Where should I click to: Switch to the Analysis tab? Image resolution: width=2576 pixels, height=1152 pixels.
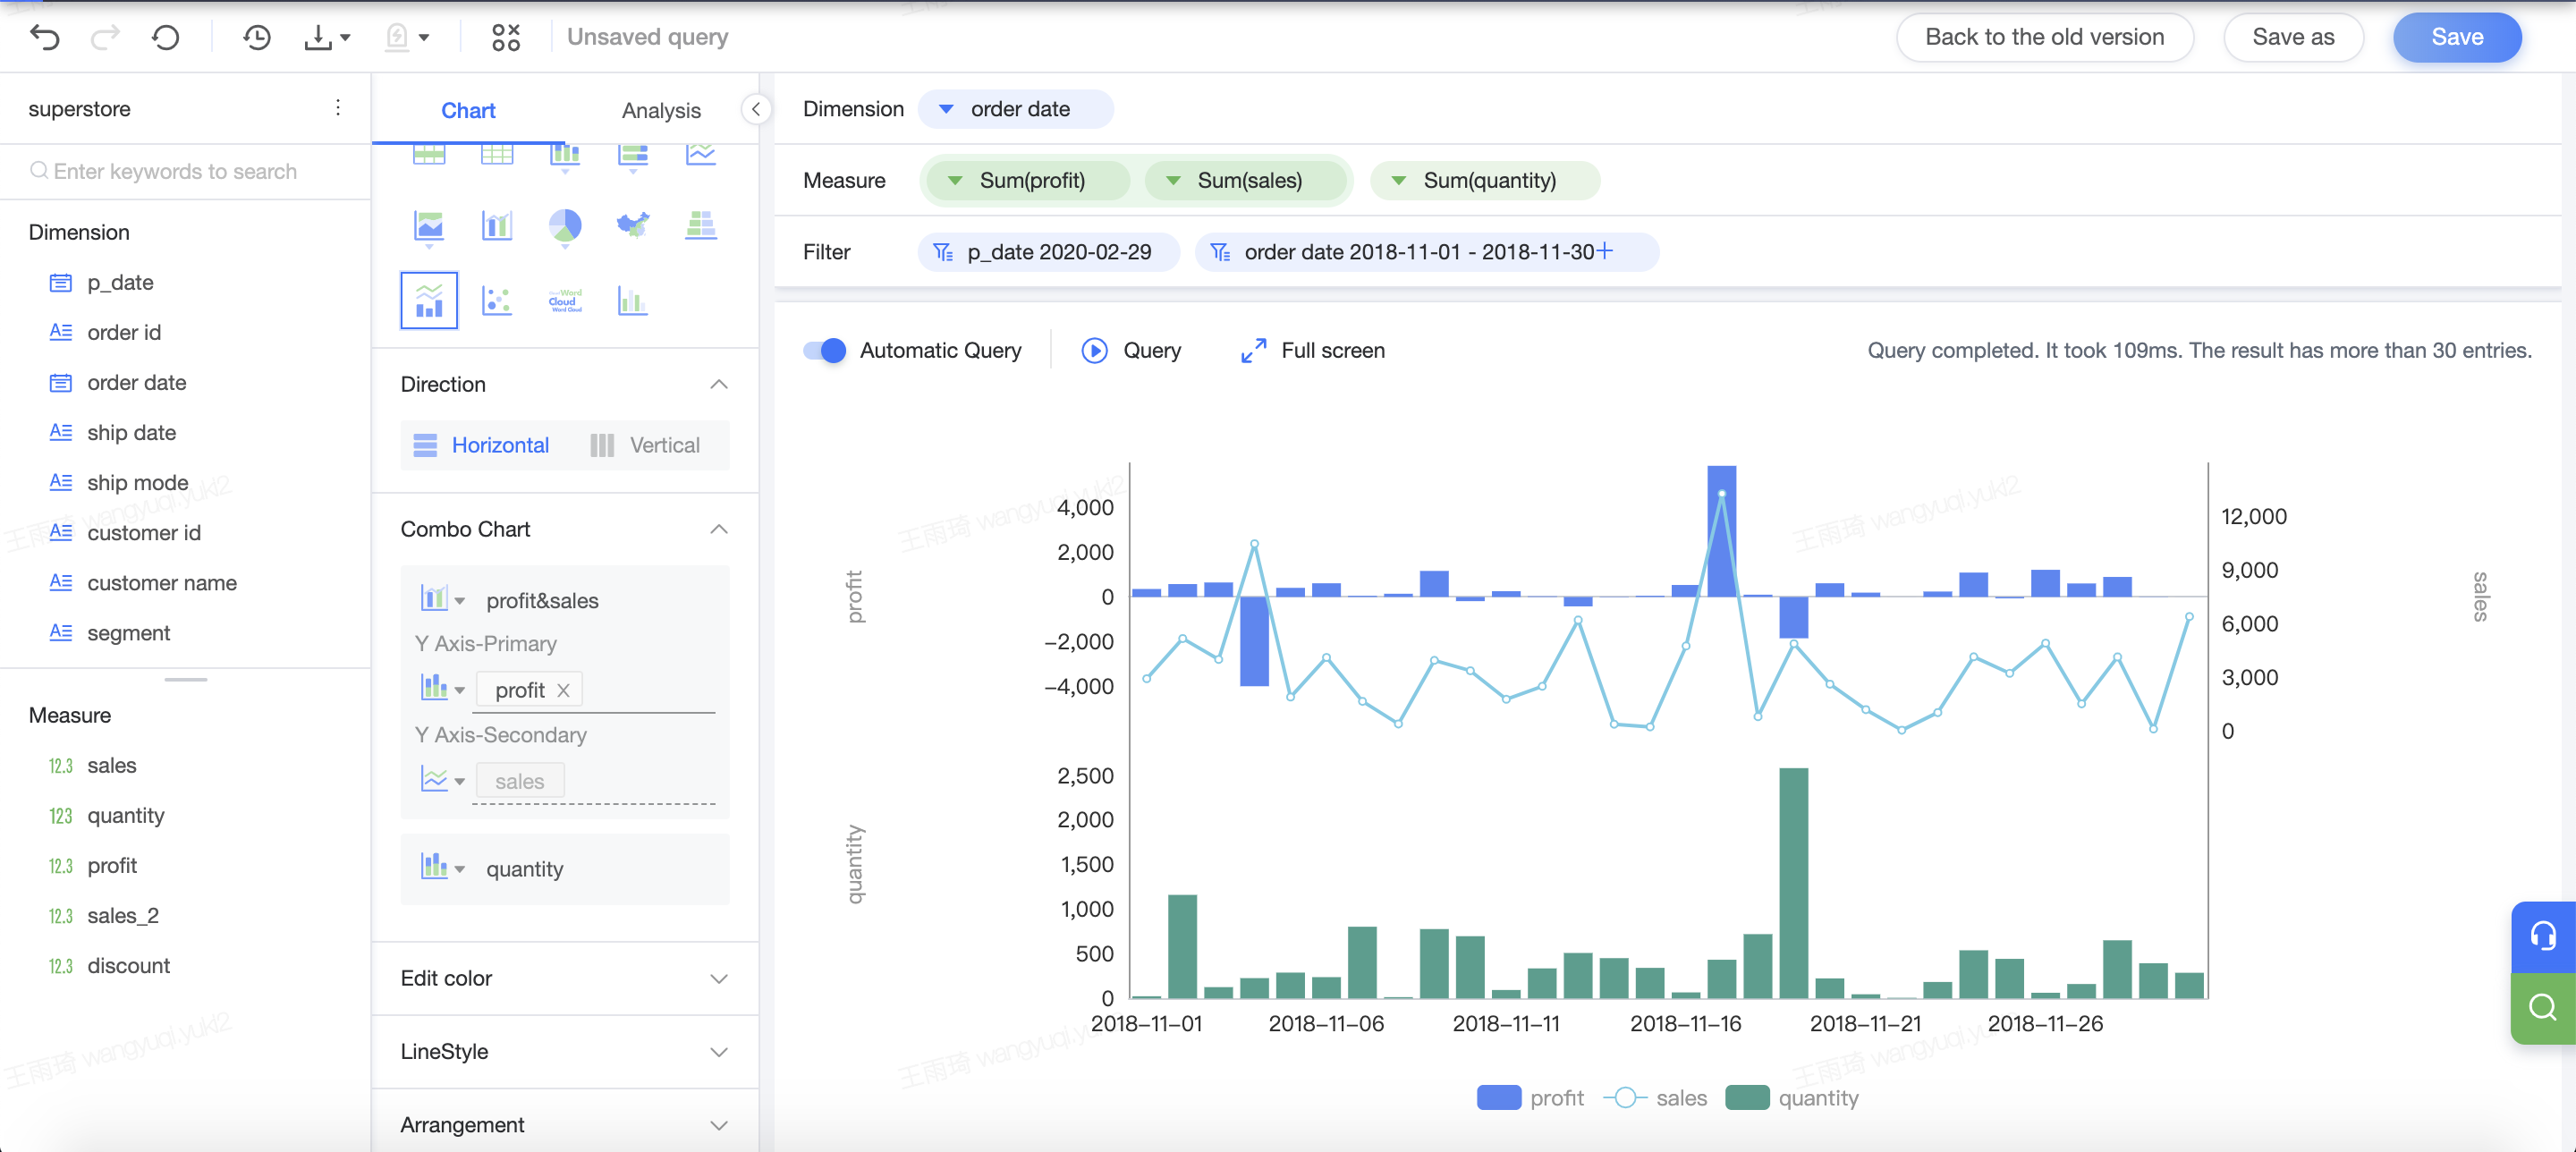(x=661, y=110)
